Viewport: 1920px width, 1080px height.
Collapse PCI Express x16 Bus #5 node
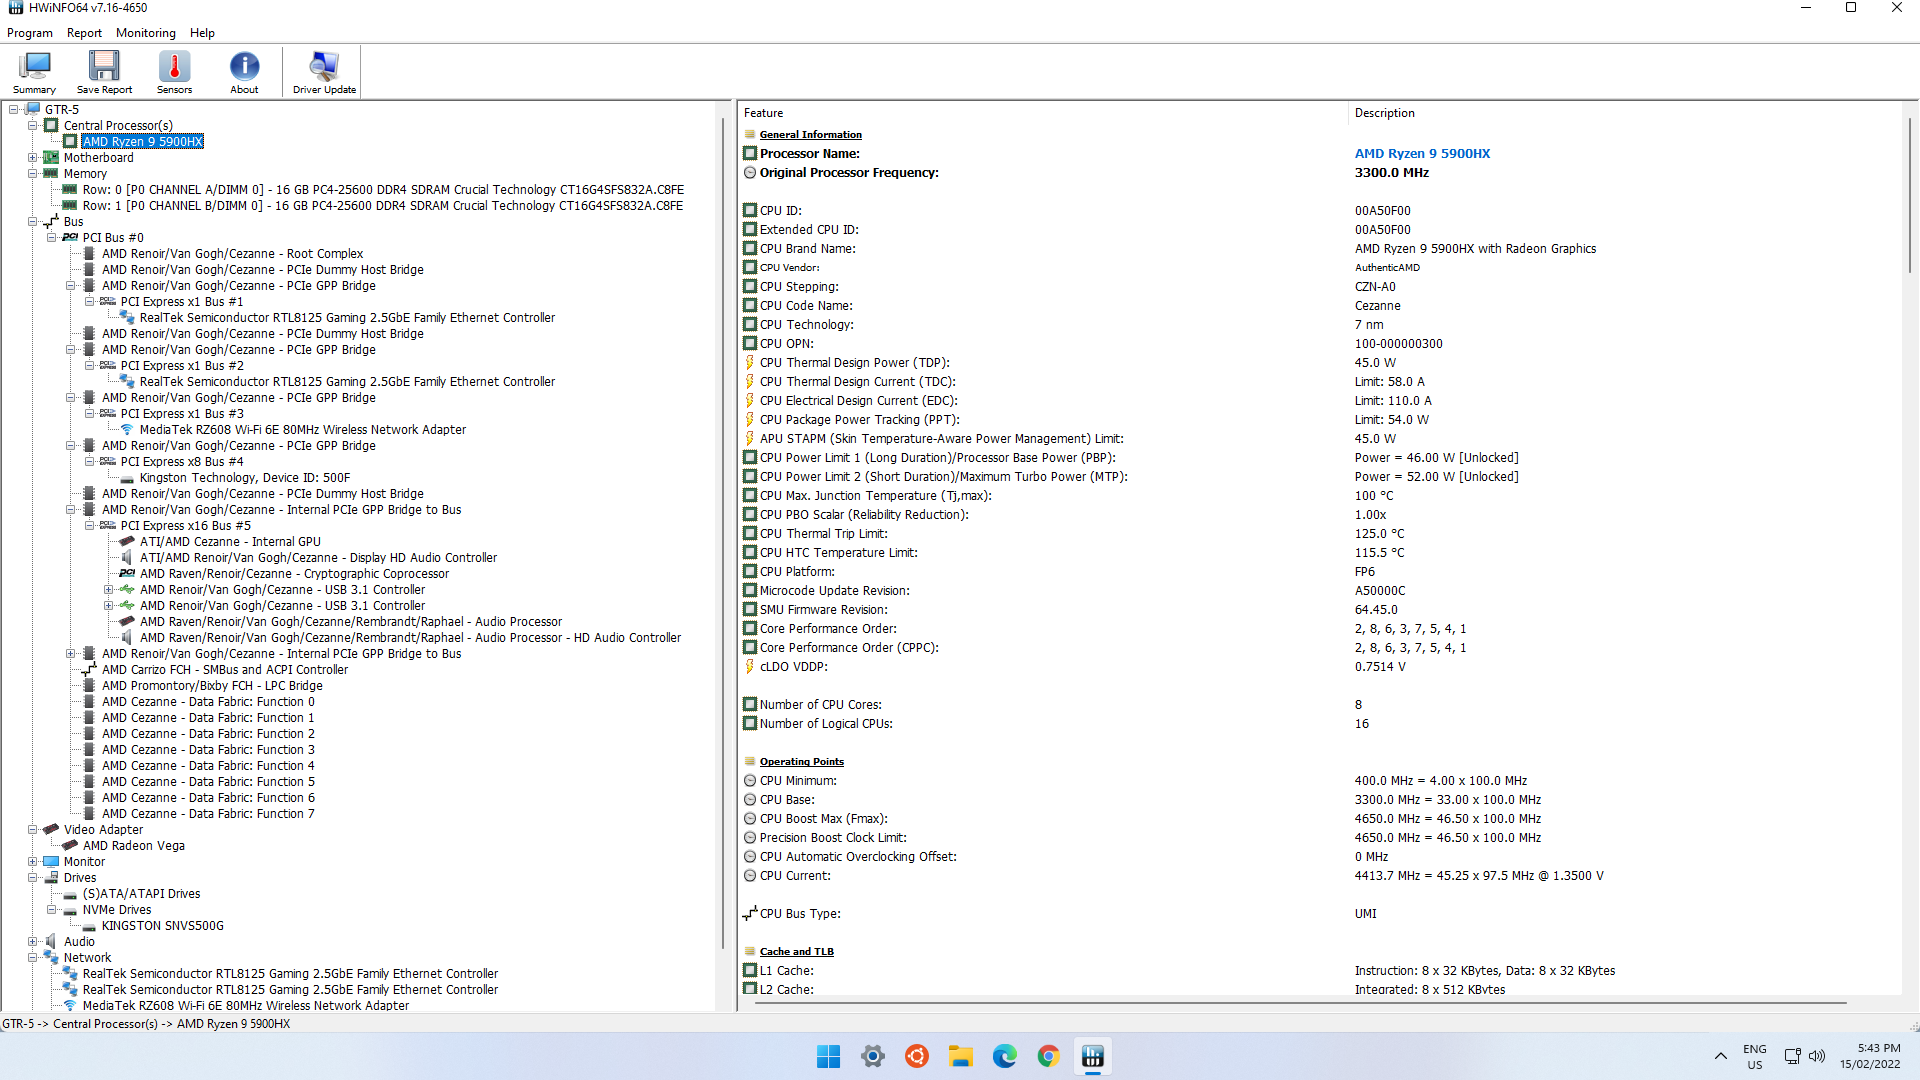click(90, 526)
